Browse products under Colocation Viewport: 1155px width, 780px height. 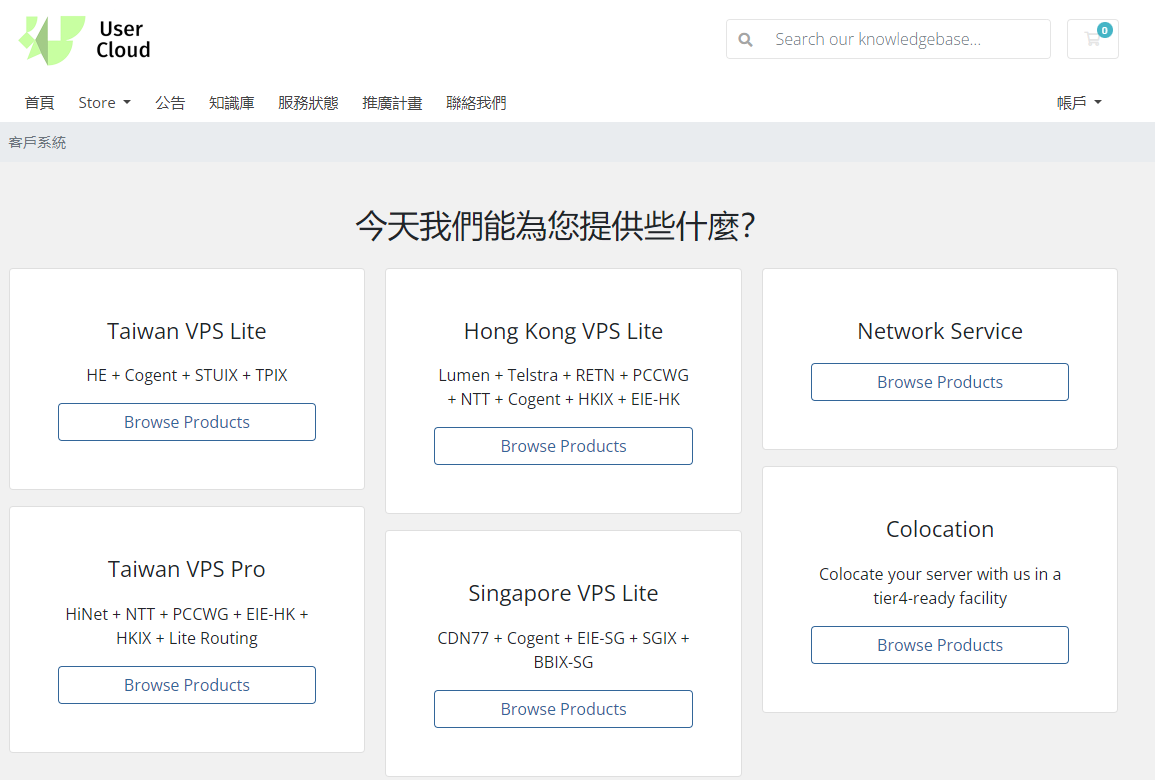tap(939, 645)
